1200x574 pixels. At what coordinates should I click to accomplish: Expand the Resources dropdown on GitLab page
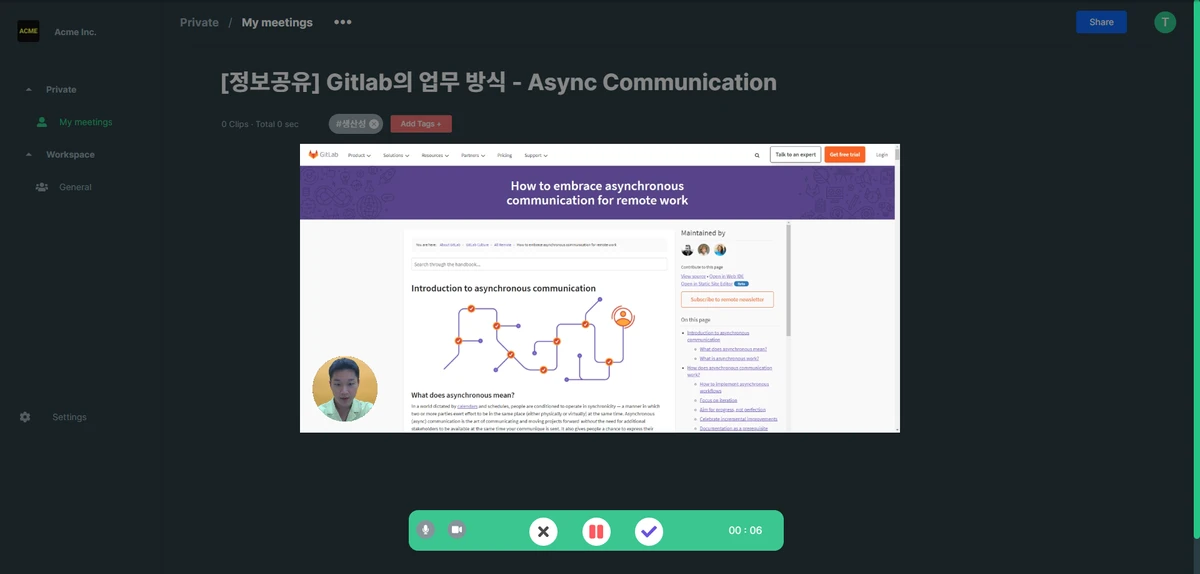[435, 156]
